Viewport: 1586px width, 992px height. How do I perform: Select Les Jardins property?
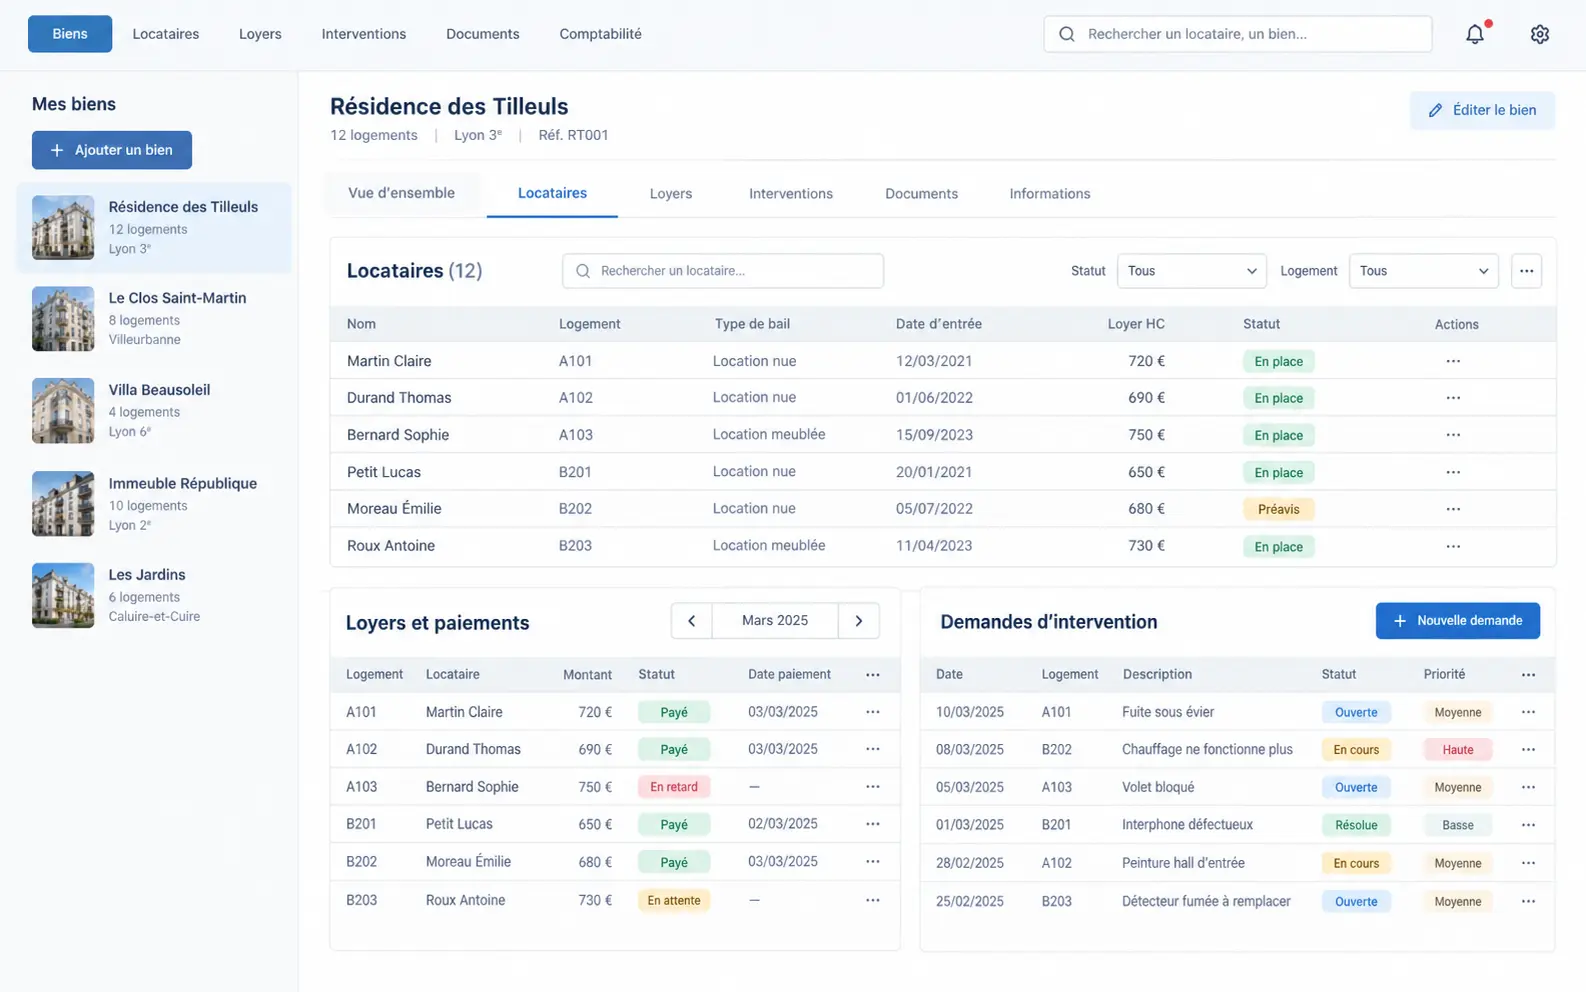coord(154,596)
